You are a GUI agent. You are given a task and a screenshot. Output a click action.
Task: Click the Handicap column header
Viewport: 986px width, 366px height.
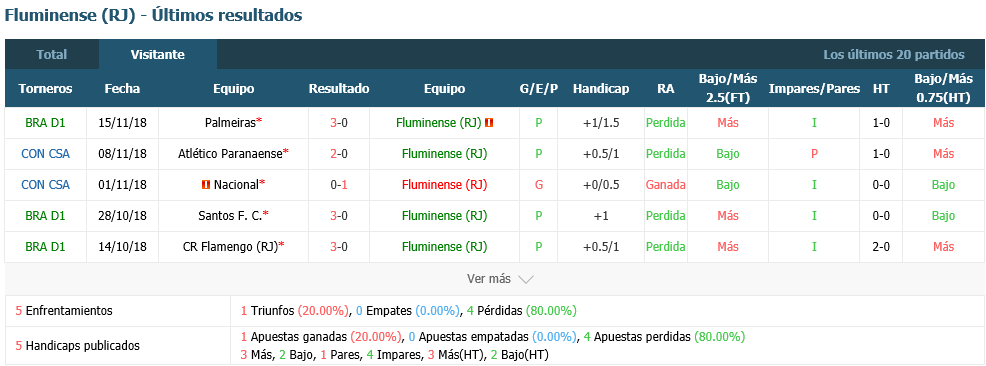(601, 89)
